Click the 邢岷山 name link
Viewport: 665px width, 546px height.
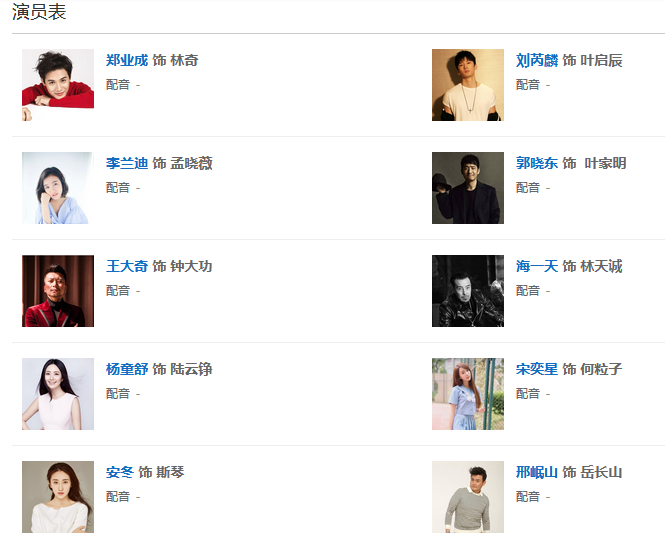pyautogui.click(x=537, y=473)
